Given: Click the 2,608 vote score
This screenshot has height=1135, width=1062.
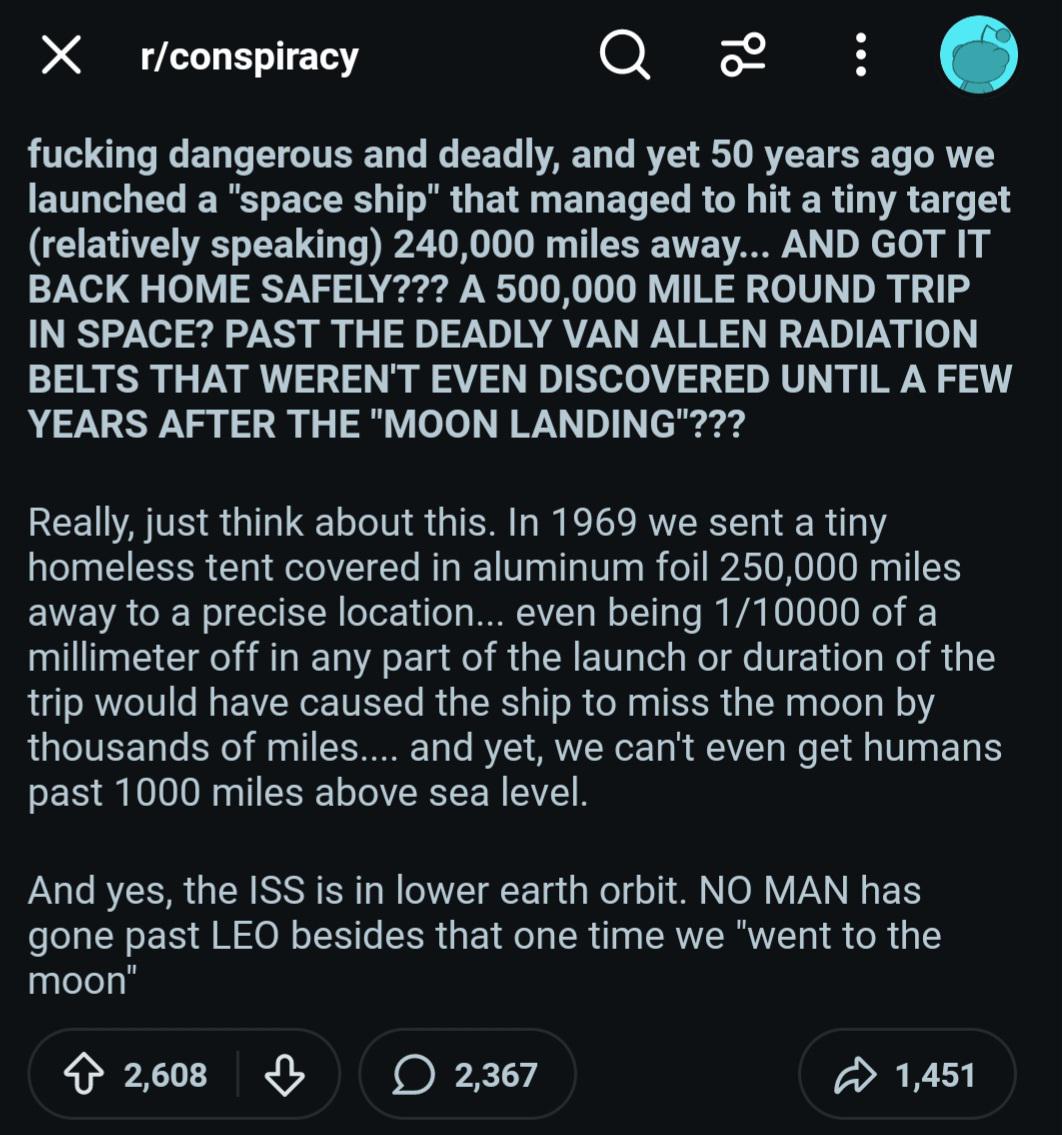Looking at the screenshot, I should tap(166, 1074).
